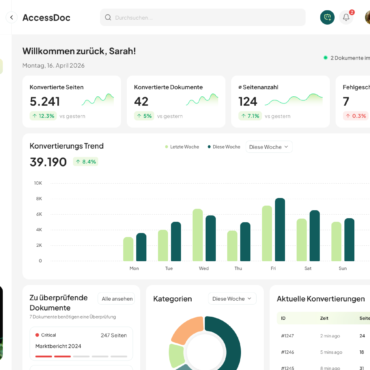Open Diese Woche dropdown in Kategorien

click(x=232, y=299)
